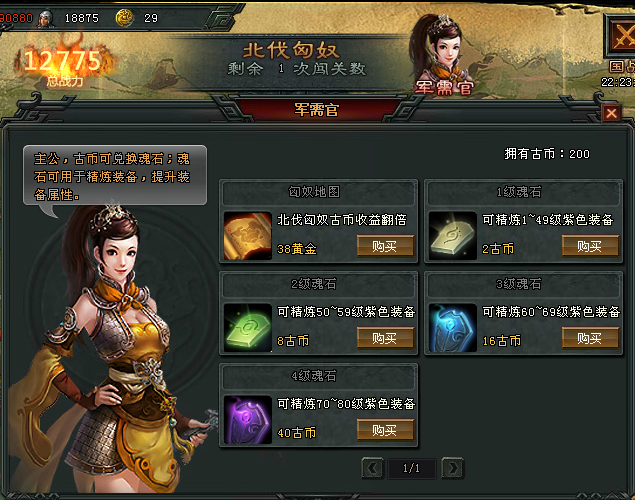Click the 1/1 page indicator
Viewport: 635px width, 500px height.
point(411,468)
